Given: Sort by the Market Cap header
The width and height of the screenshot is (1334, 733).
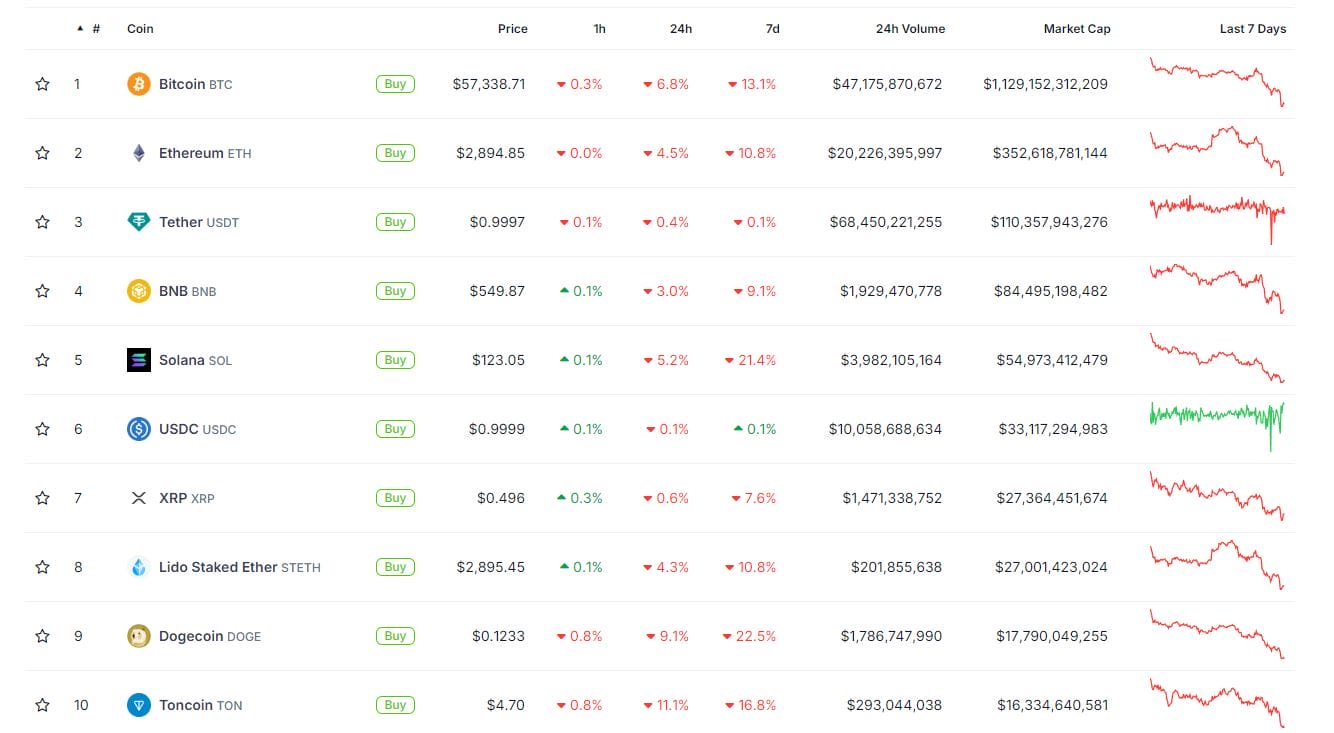Looking at the screenshot, I should [x=1077, y=29].
